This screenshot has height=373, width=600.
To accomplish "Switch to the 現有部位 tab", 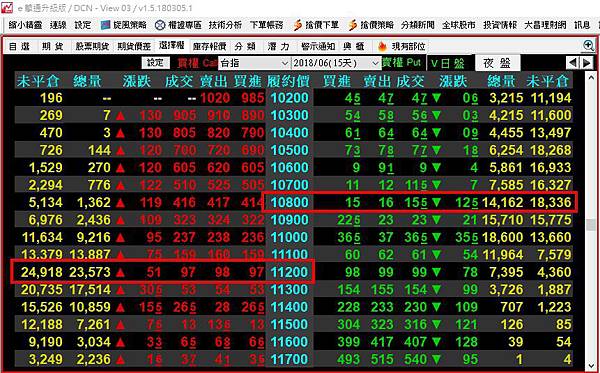I will pyautogui.click(x=402, y=47).
